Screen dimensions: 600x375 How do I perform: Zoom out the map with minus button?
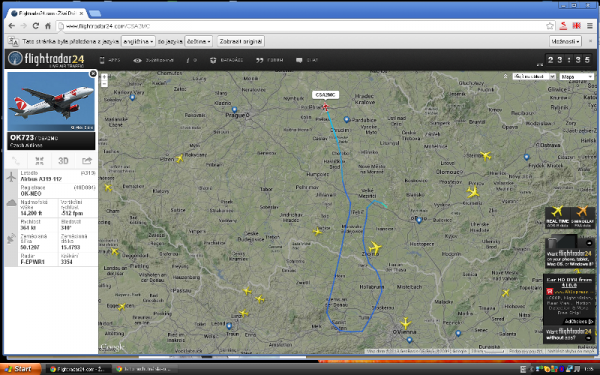pyautogui.click(x=104, y=83)
